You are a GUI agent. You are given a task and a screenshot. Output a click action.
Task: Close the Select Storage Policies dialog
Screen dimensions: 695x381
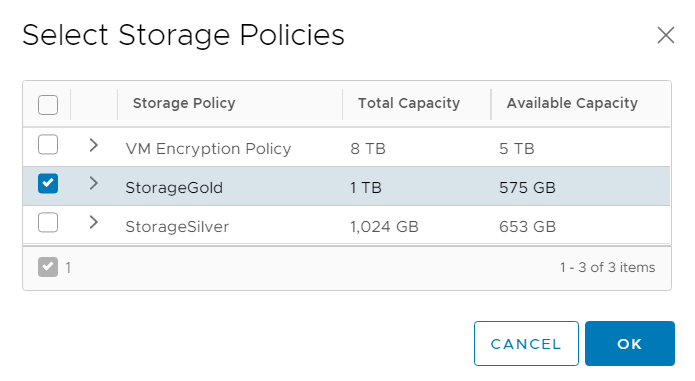(665, 35)
